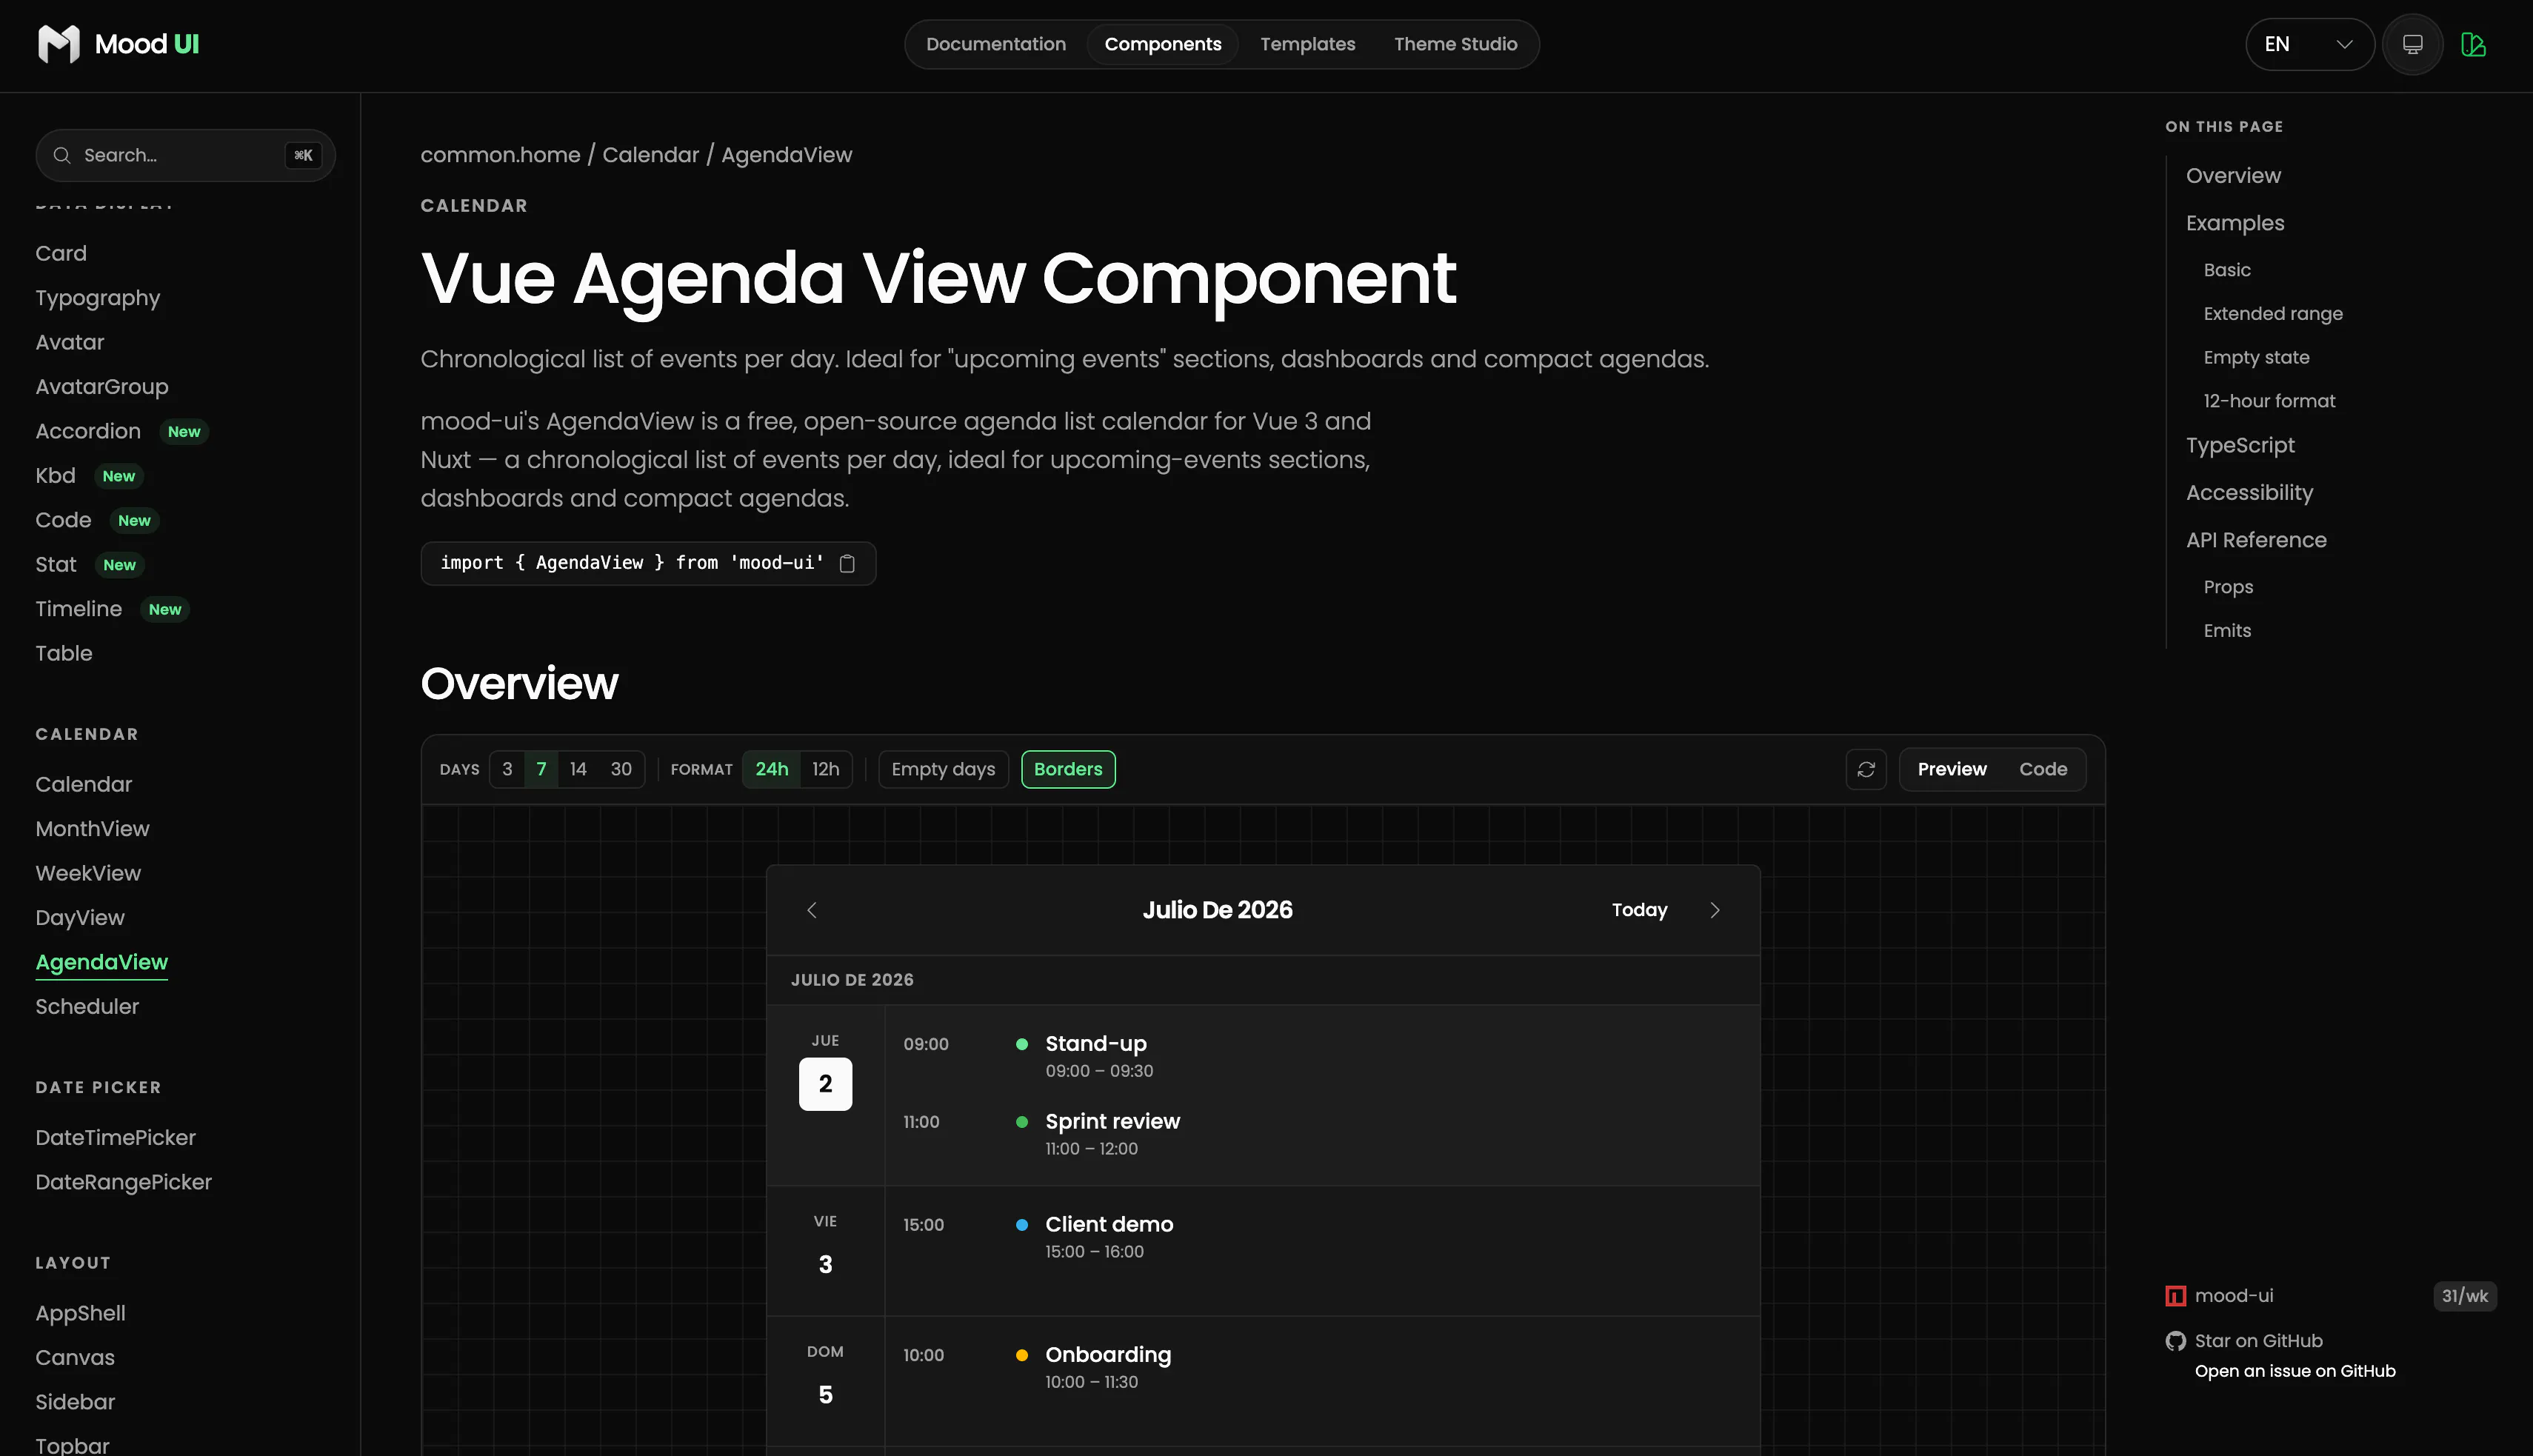Toggle the system theme monitor icon

point(2413,44)
